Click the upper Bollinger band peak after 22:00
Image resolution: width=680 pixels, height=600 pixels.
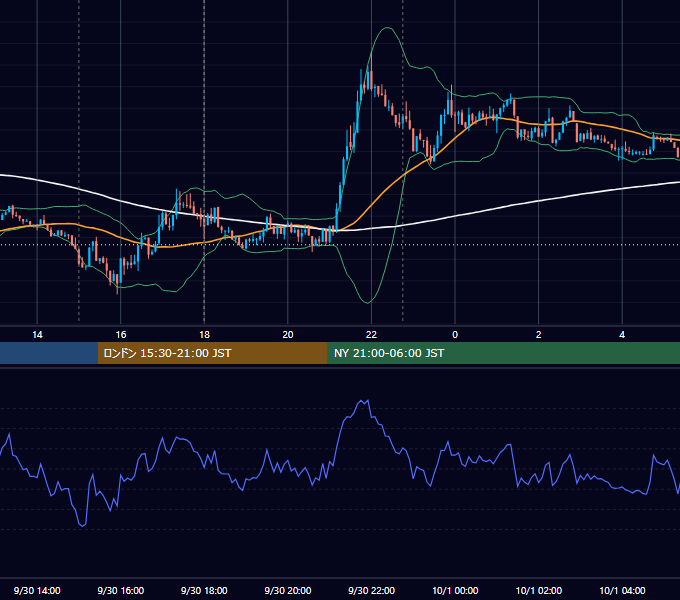point(387,29)
